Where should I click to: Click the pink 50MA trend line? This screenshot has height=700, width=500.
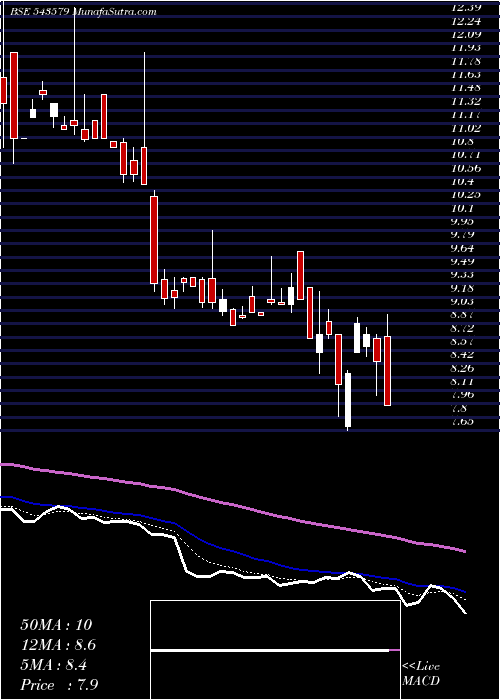(x=232, y=504)
